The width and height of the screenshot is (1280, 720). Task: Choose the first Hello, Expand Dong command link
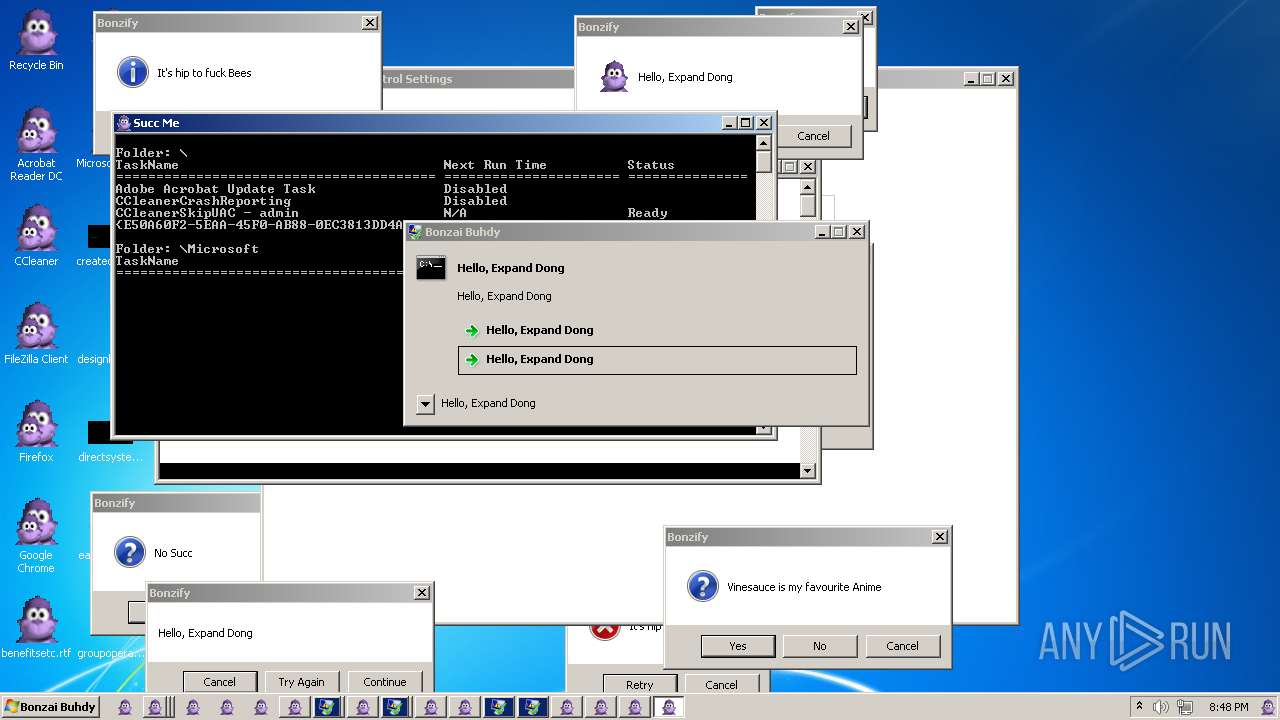[x=657, y=330]
